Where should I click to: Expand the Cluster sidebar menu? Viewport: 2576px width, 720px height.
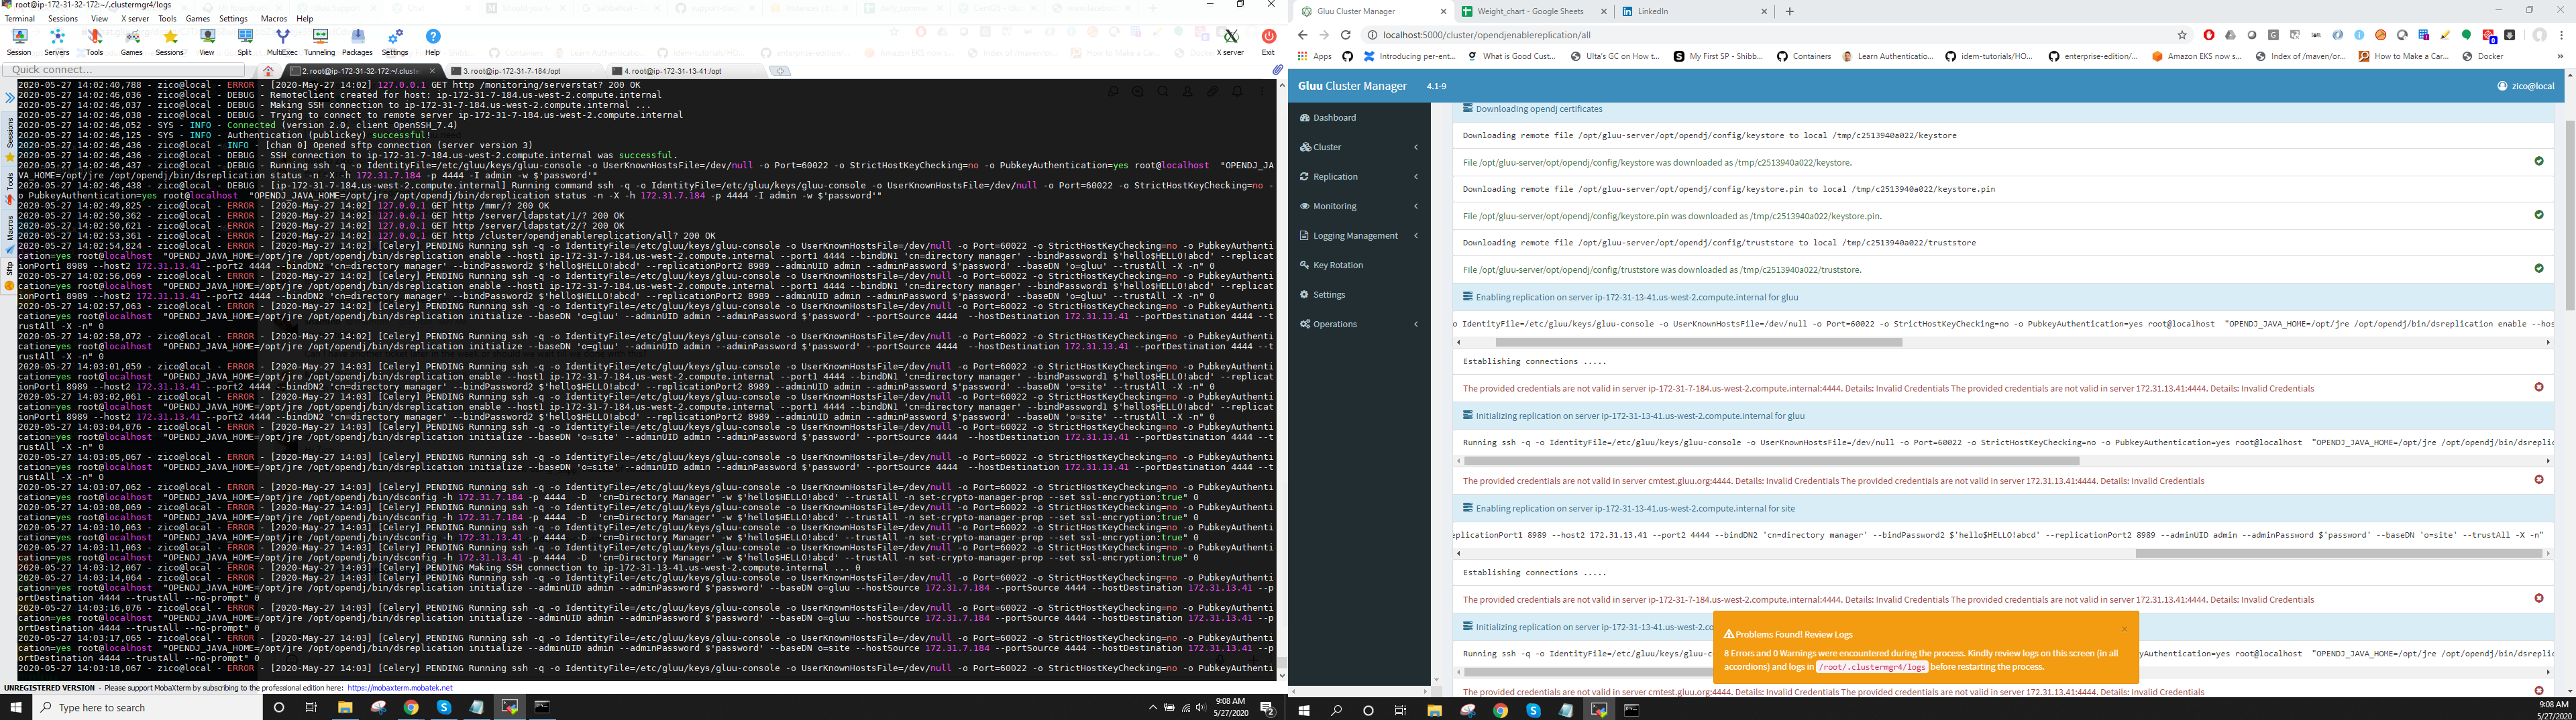tap(1359, 147)
